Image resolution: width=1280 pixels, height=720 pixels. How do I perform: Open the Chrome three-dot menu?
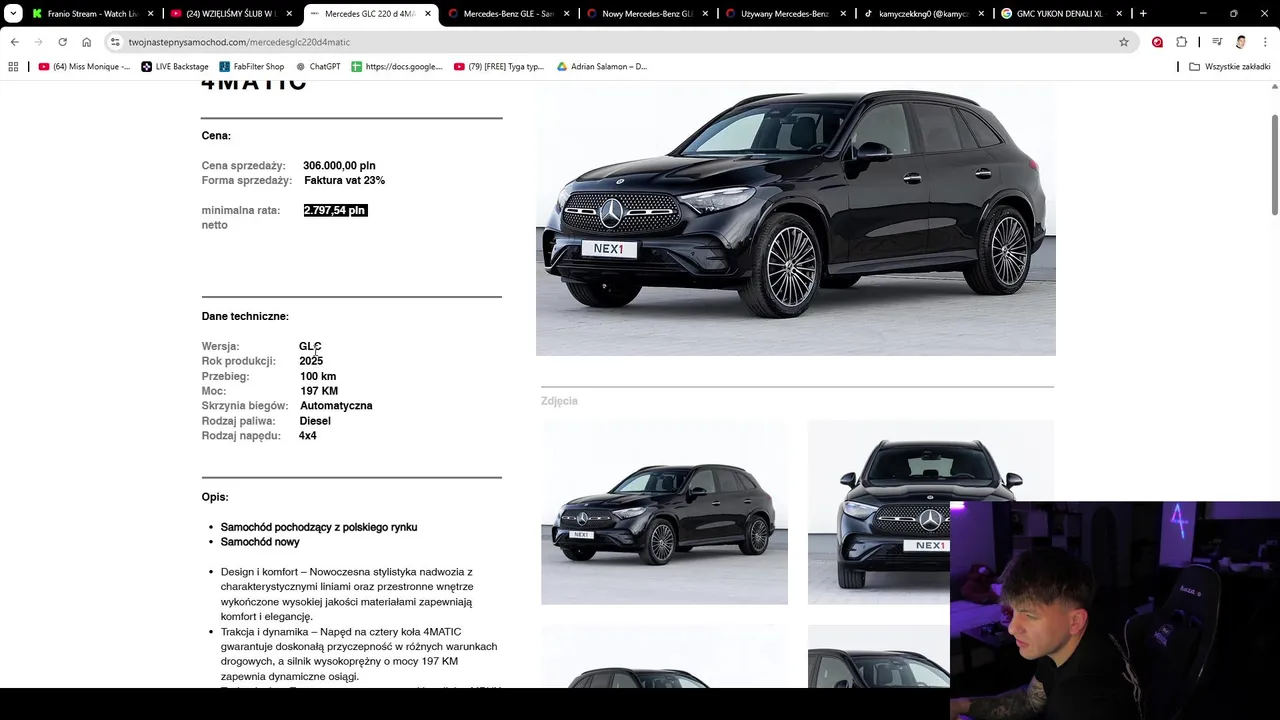coord(1265,42)
